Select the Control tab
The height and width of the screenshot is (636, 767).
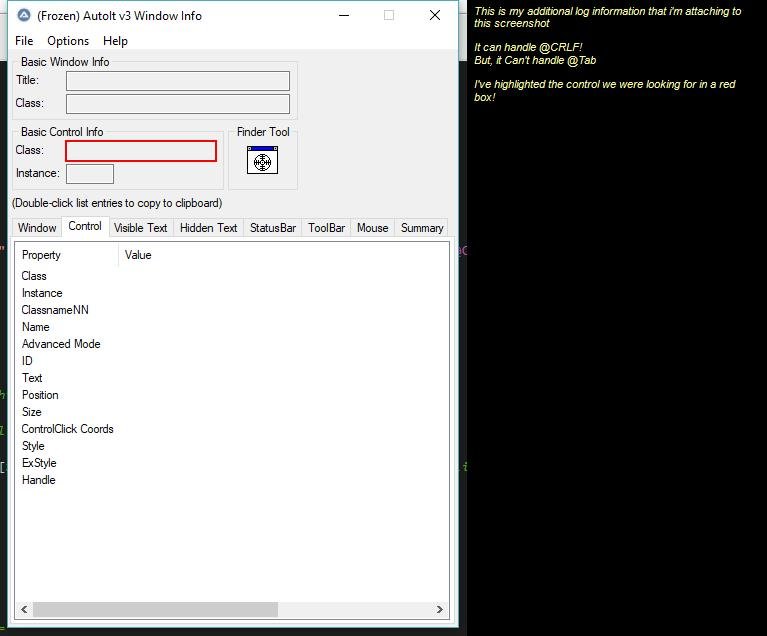point(85,226)
